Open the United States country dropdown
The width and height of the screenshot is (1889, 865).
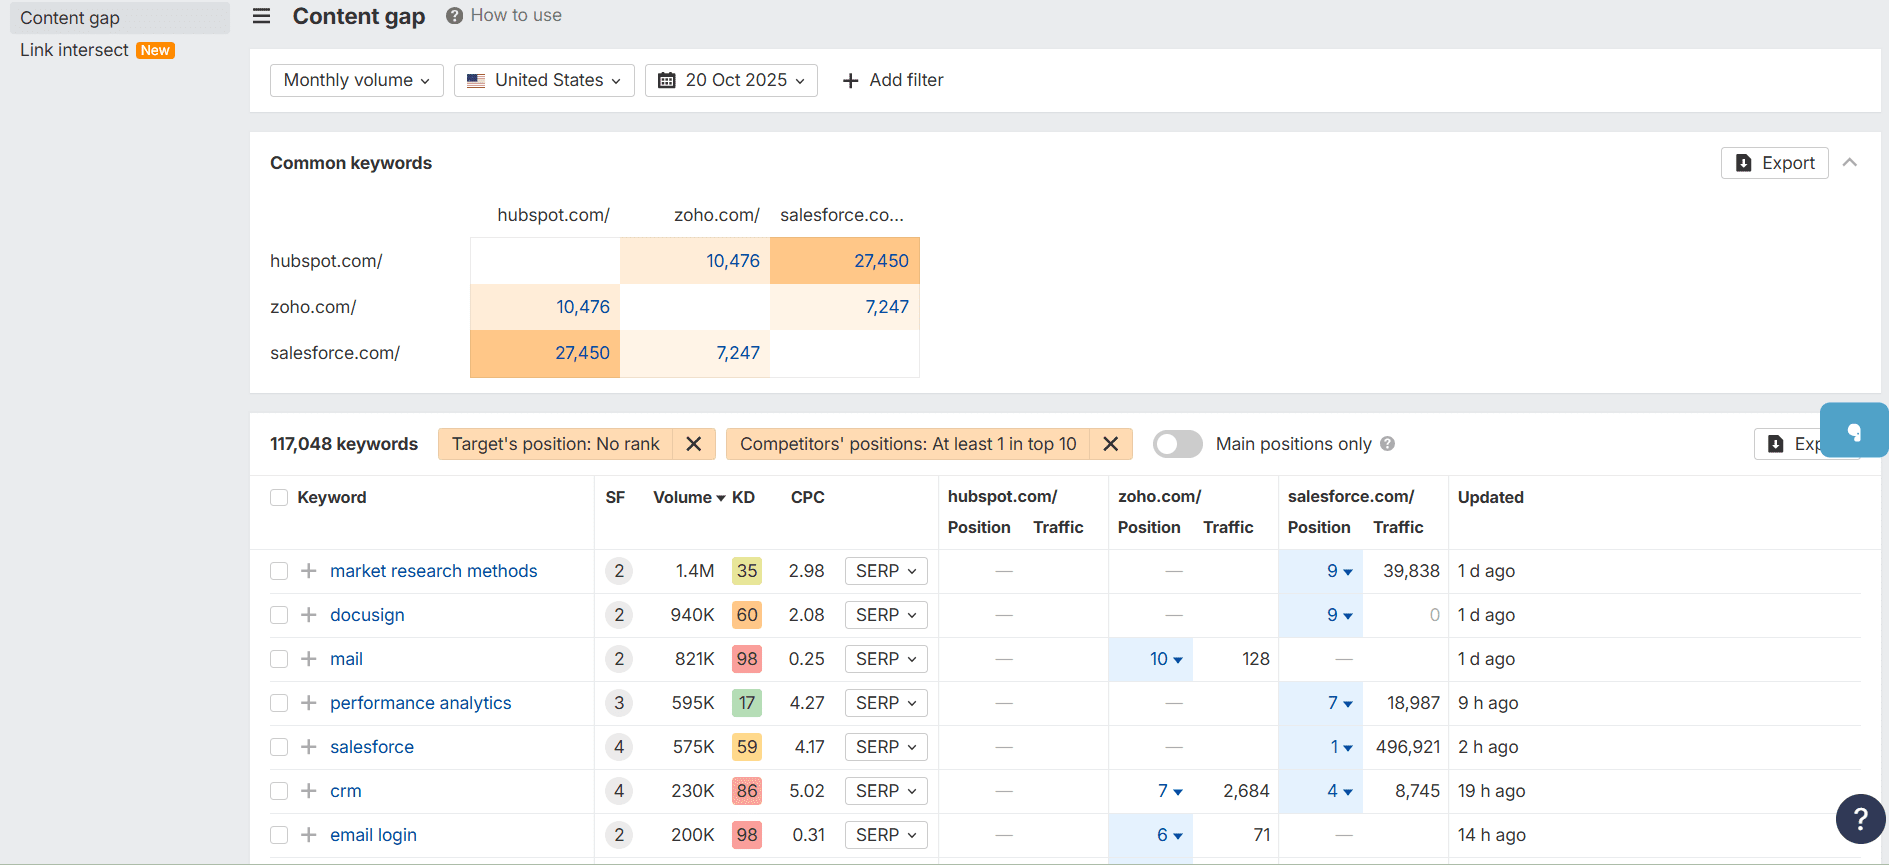[544, 80]
